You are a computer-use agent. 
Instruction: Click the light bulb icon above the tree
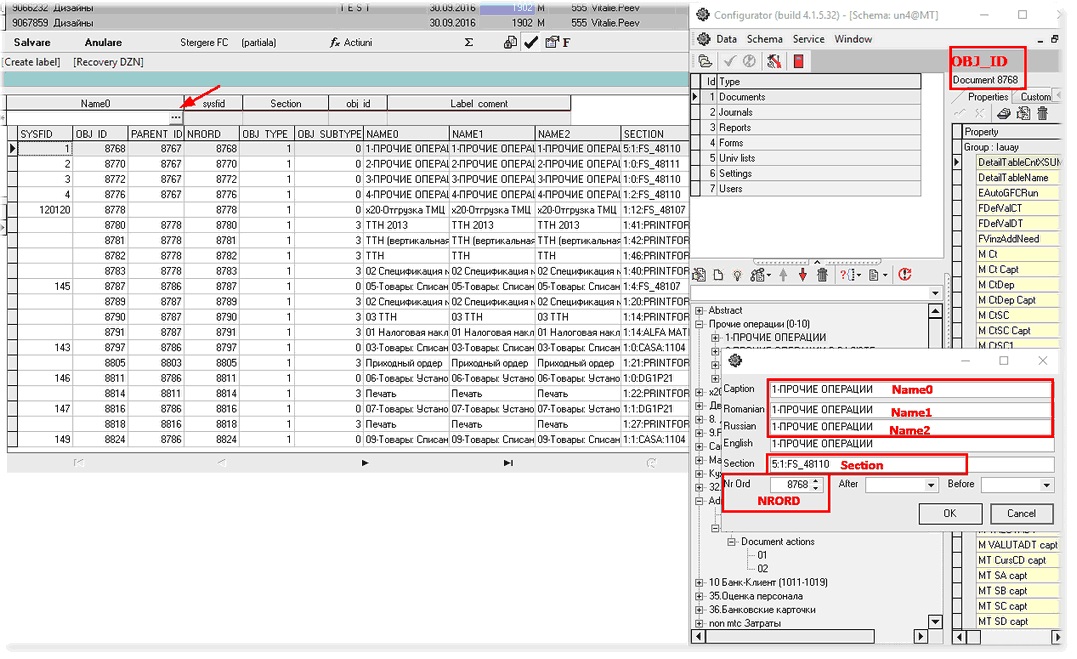[x=737, y=275]
